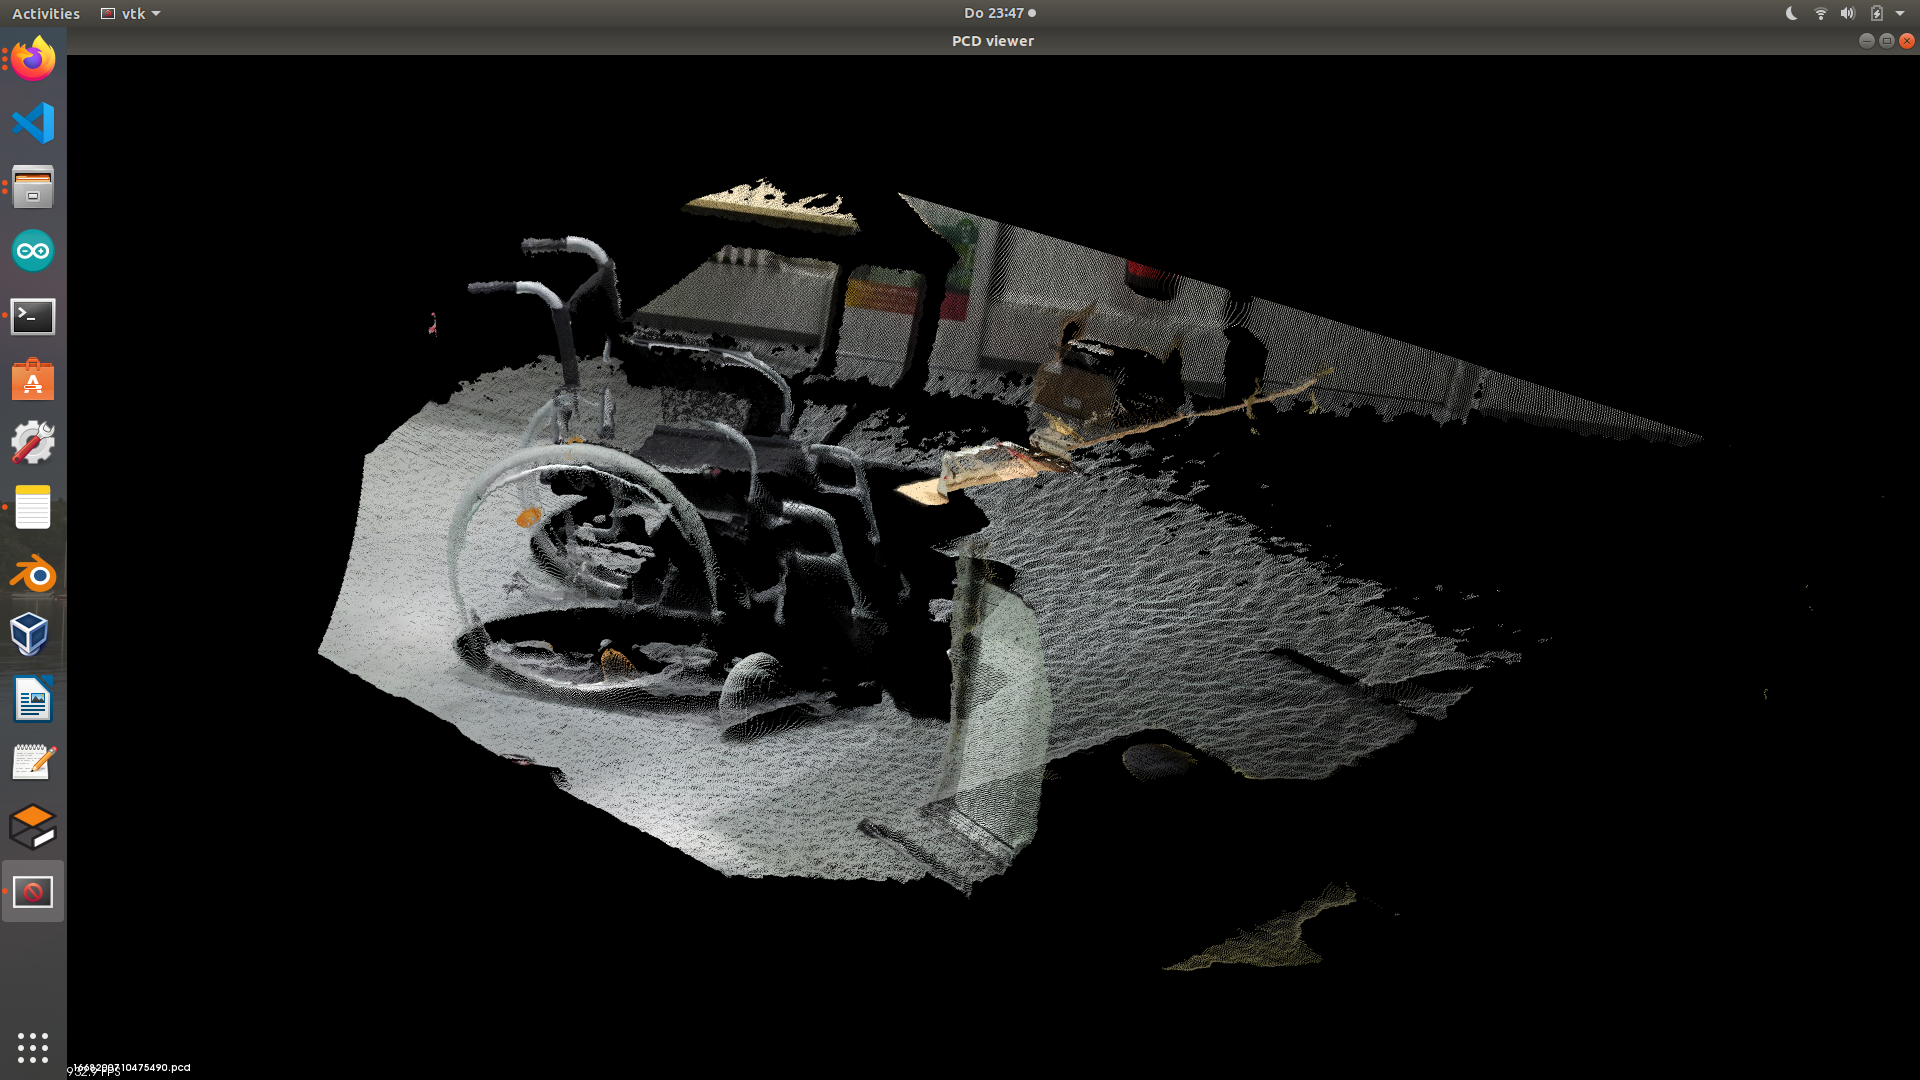Open LibreOffice Writer from the dock

pyautogui.click(x=33, y=699)
